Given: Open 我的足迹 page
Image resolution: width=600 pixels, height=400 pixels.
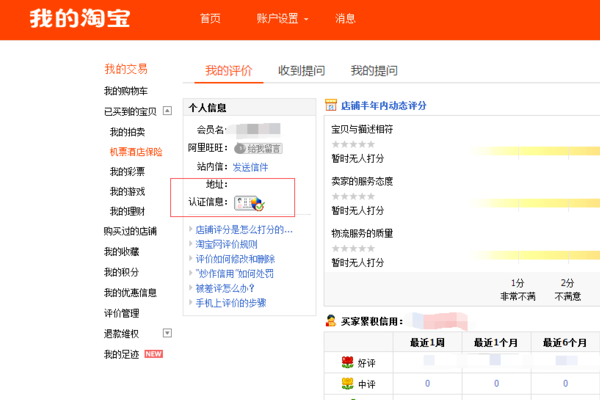Looking at the screenshot, I should pos(121,354).
